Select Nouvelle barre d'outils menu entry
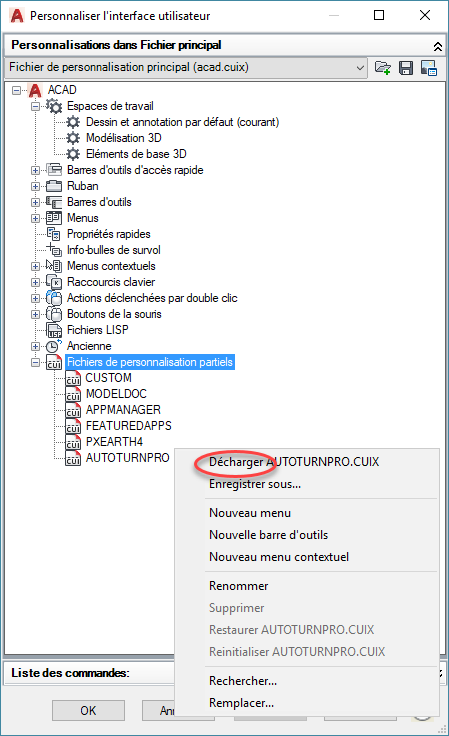This screenshot has width=449, height=736. 268,535
